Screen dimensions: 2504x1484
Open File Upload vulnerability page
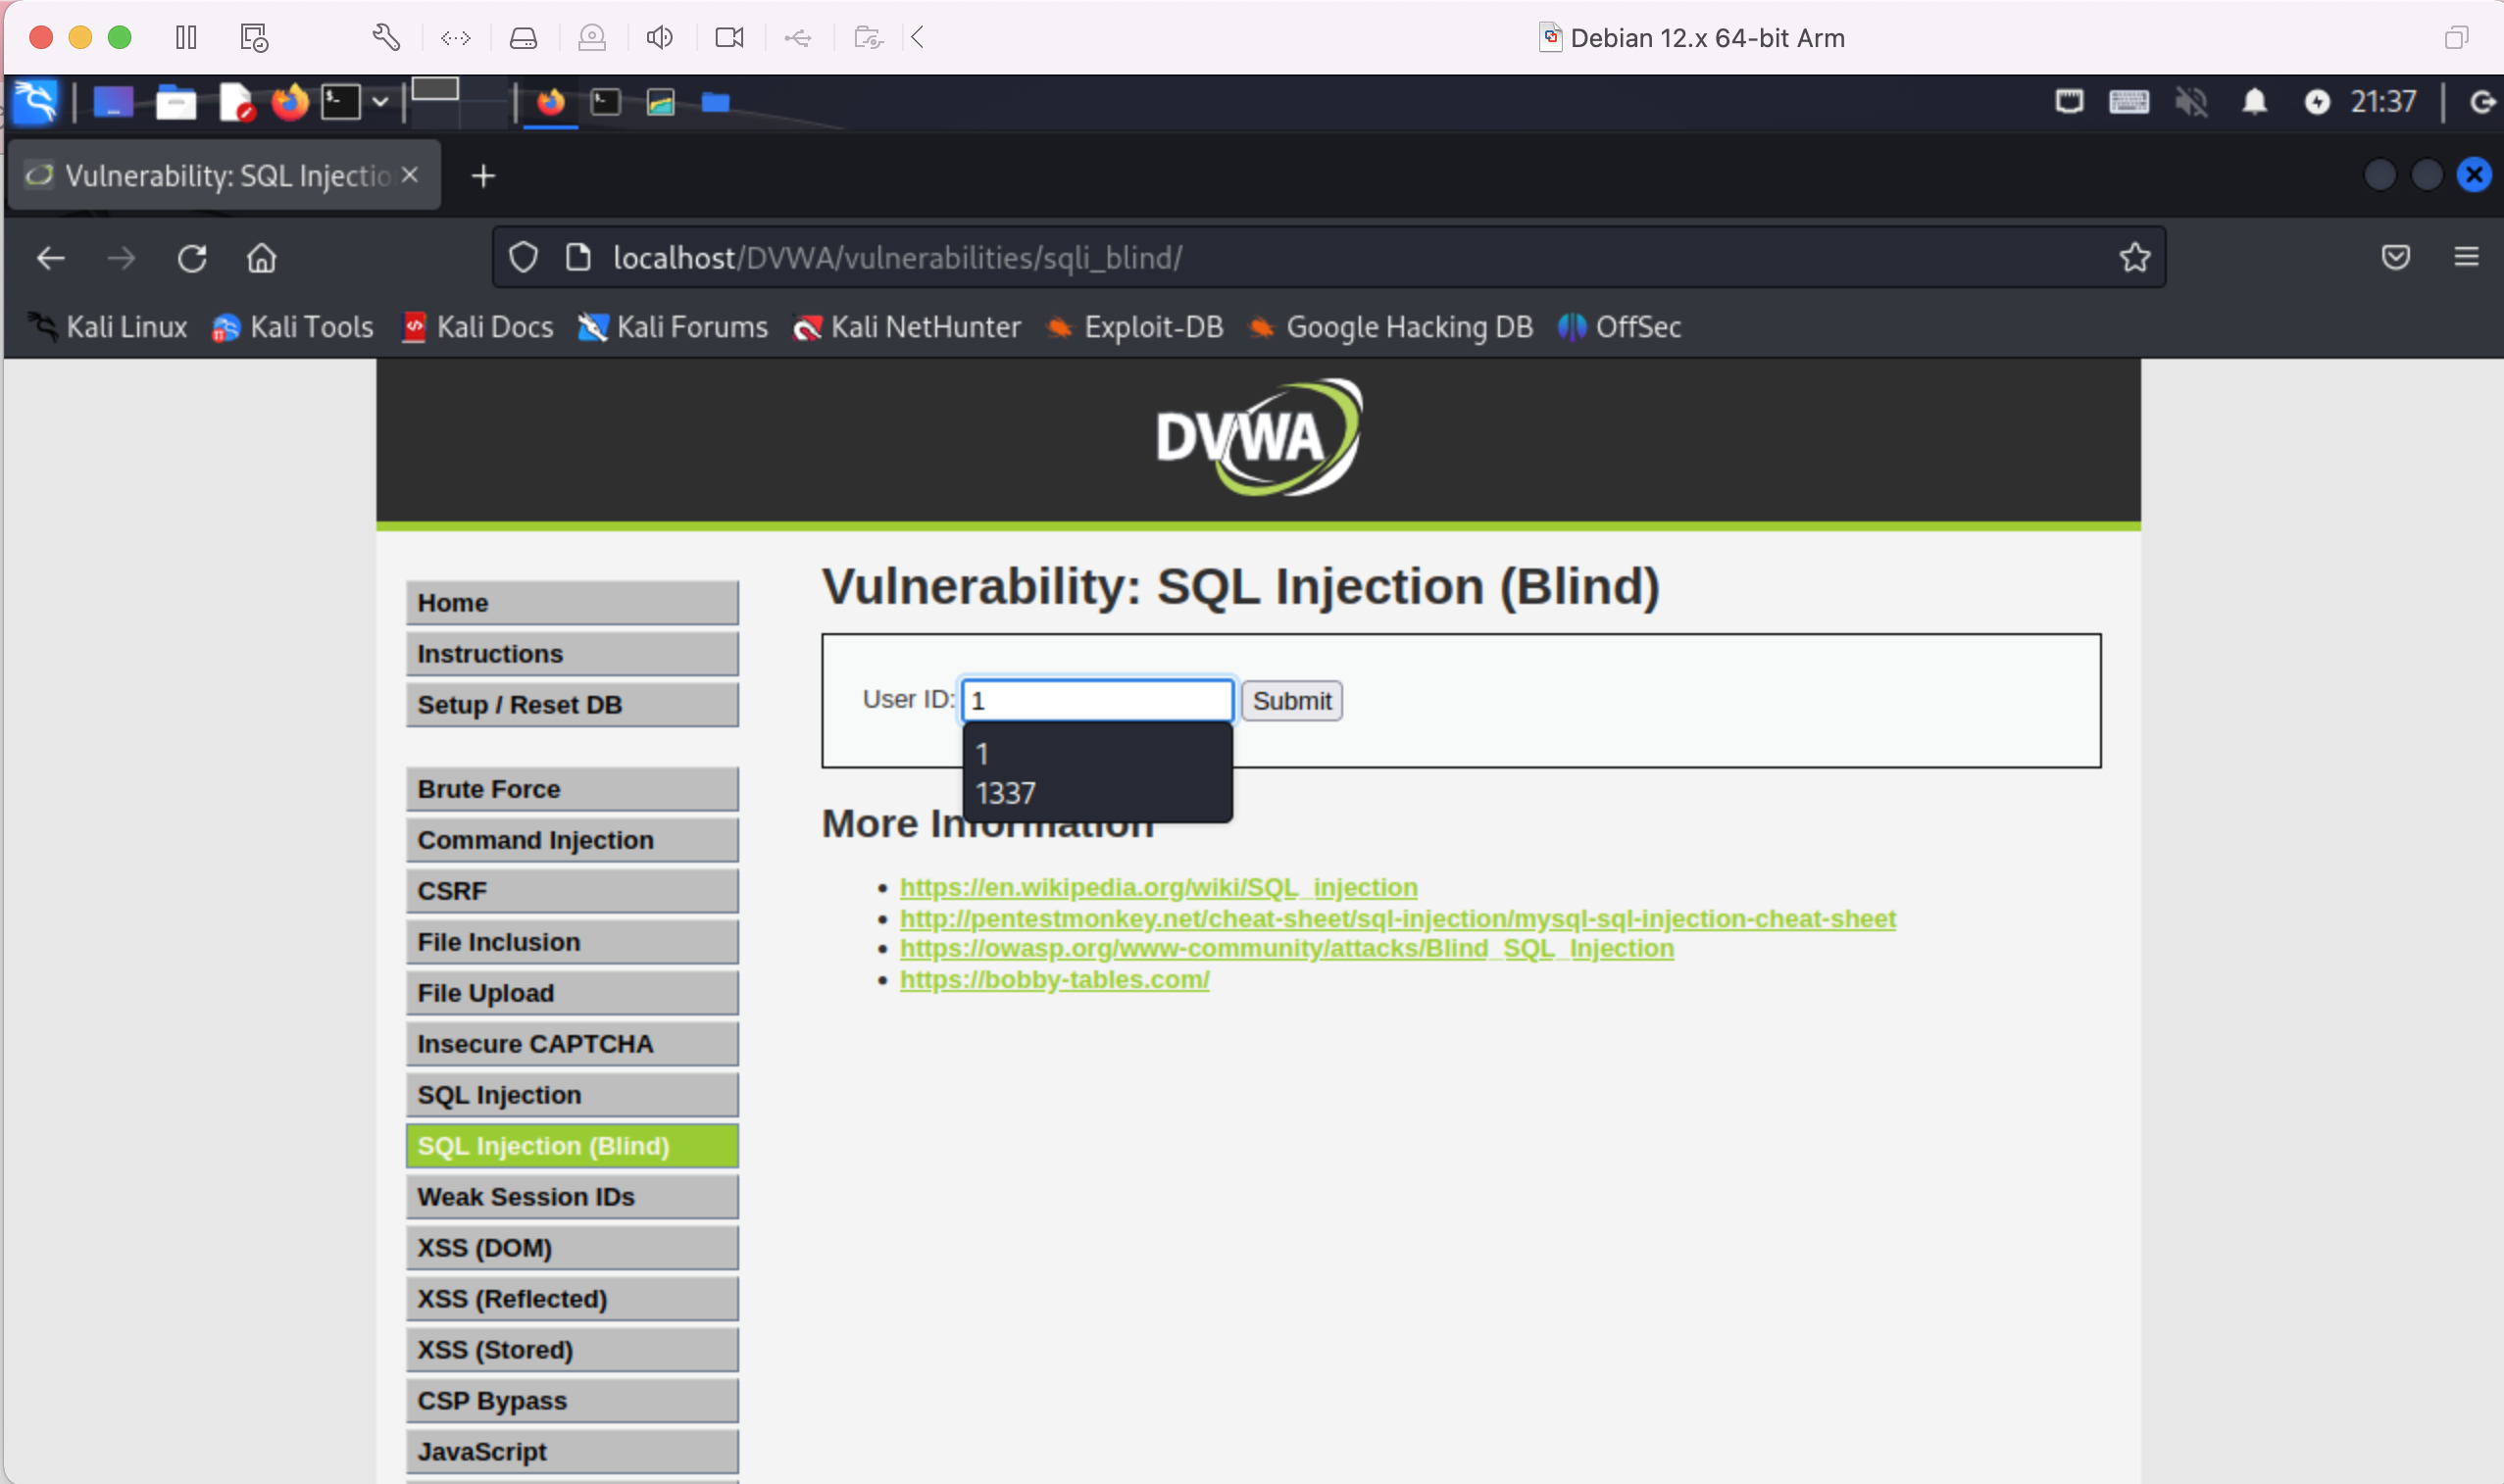click(572, 993)
